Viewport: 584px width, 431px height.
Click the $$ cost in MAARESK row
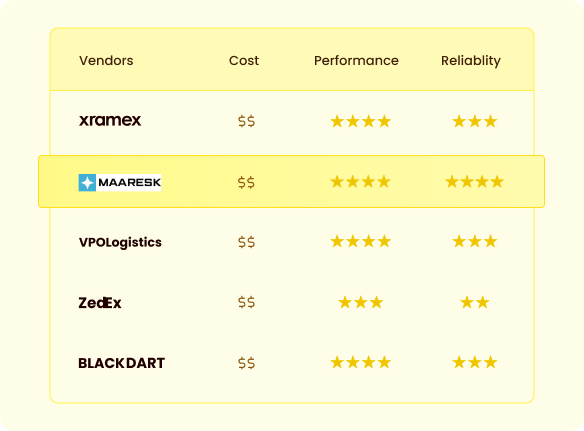tap(247, 182)
